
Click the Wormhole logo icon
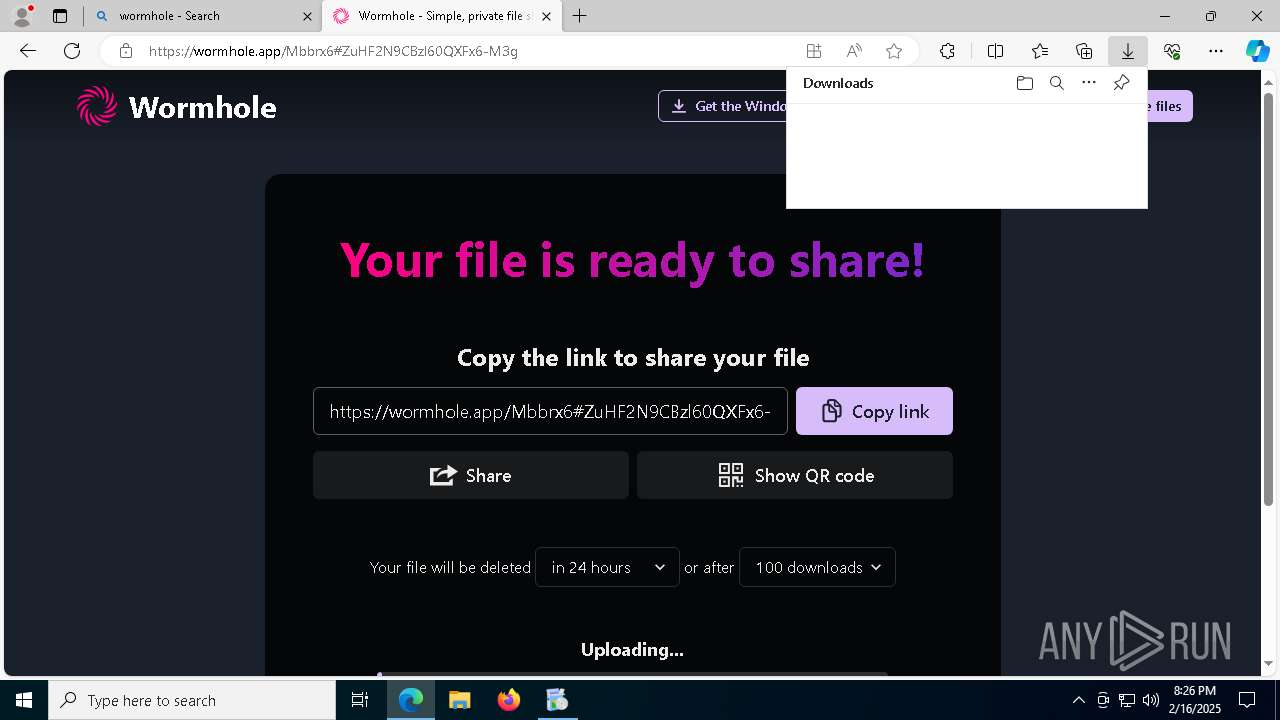(97, 106)
